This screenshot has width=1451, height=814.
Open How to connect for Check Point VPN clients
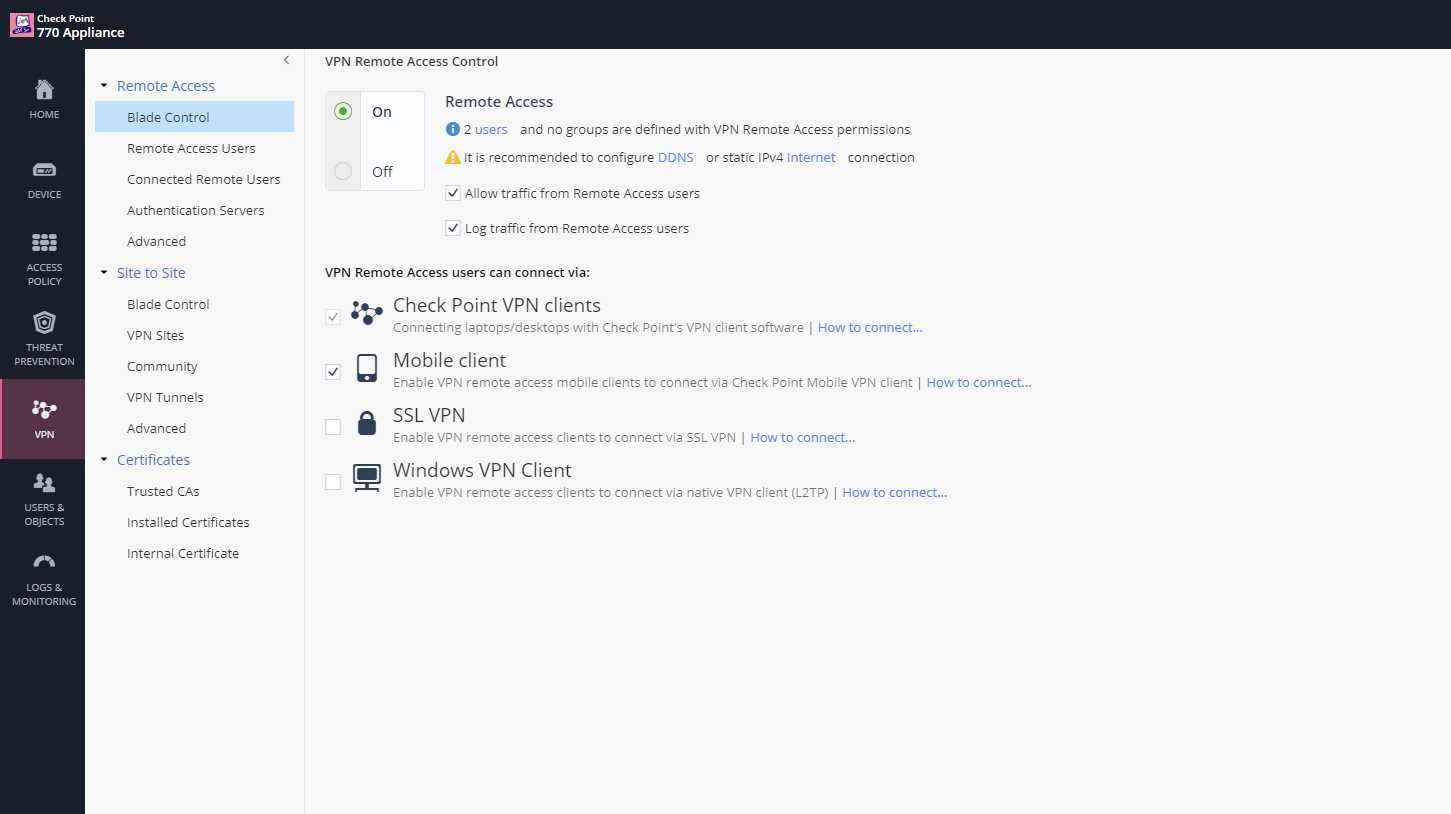(870, 327)
